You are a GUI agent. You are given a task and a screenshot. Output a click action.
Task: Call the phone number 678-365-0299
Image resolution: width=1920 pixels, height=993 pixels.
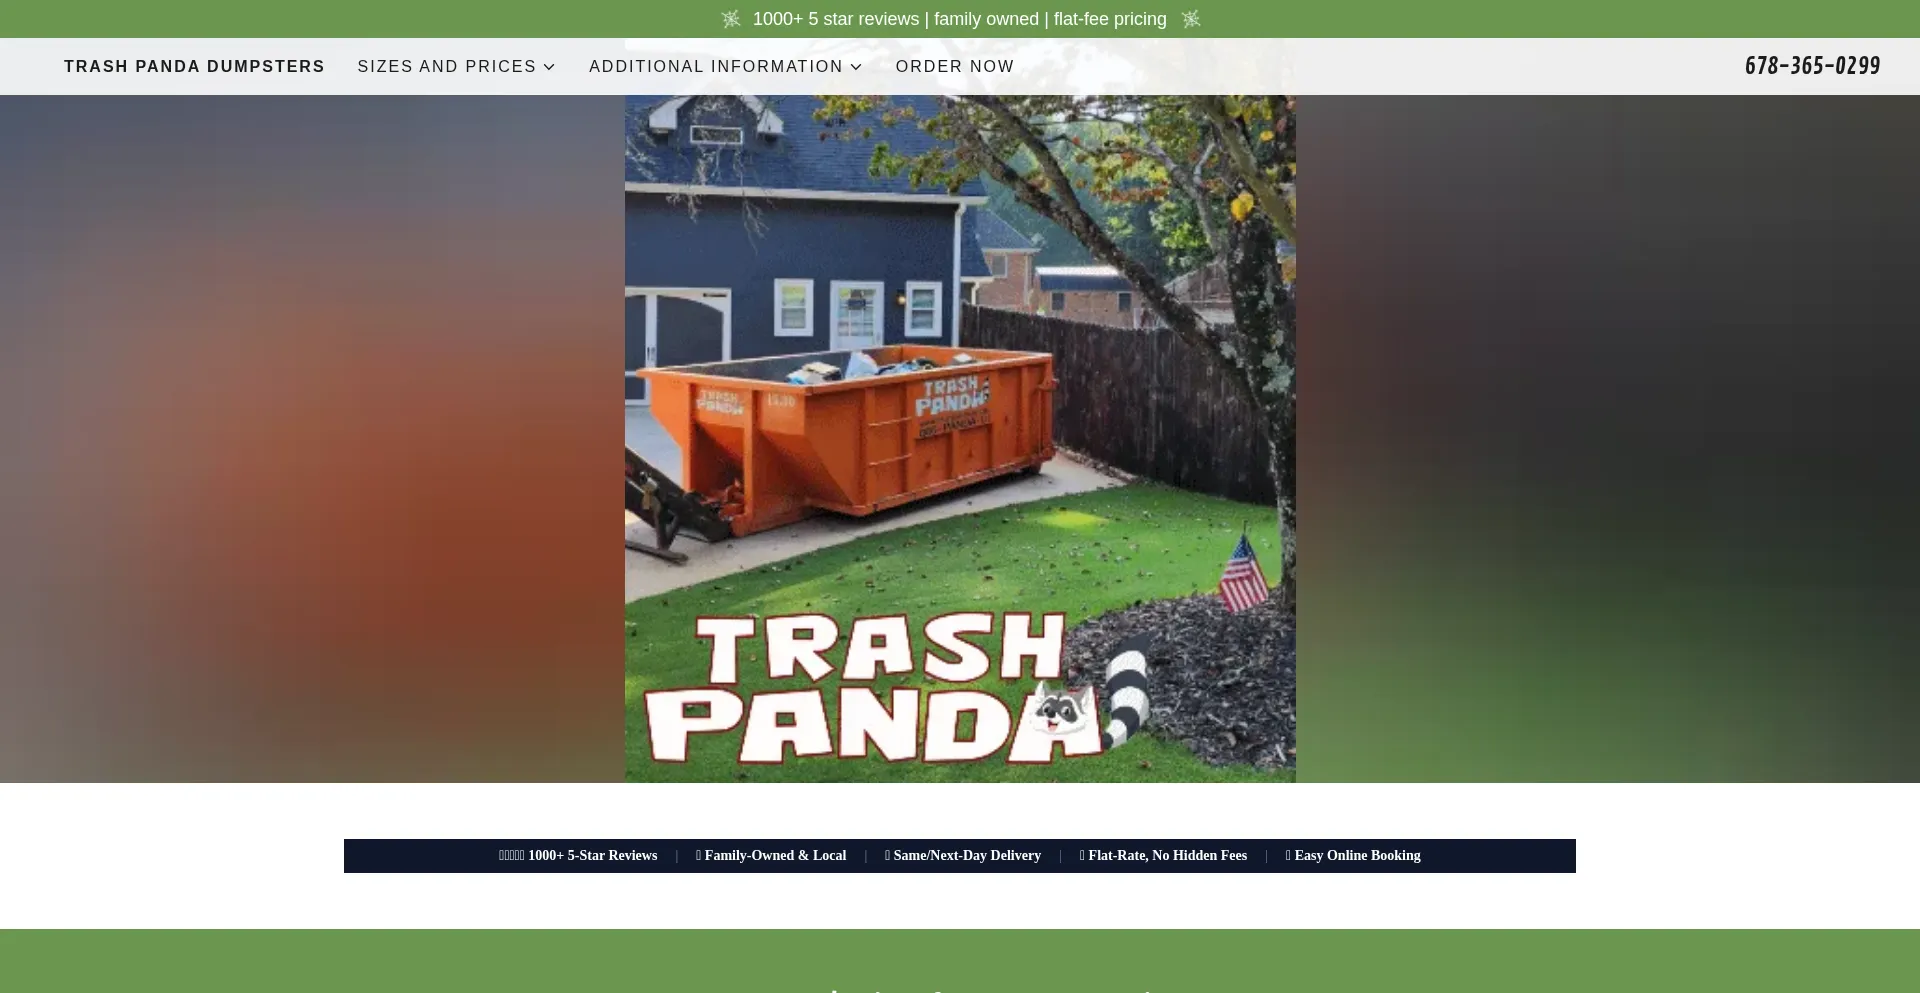coord(1812,66)
